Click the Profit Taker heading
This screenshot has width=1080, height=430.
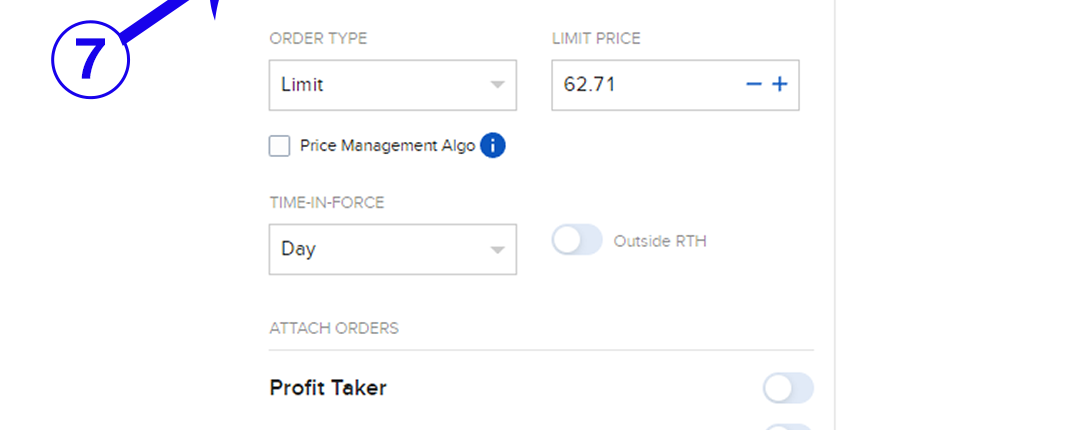(x=328, y=388)
